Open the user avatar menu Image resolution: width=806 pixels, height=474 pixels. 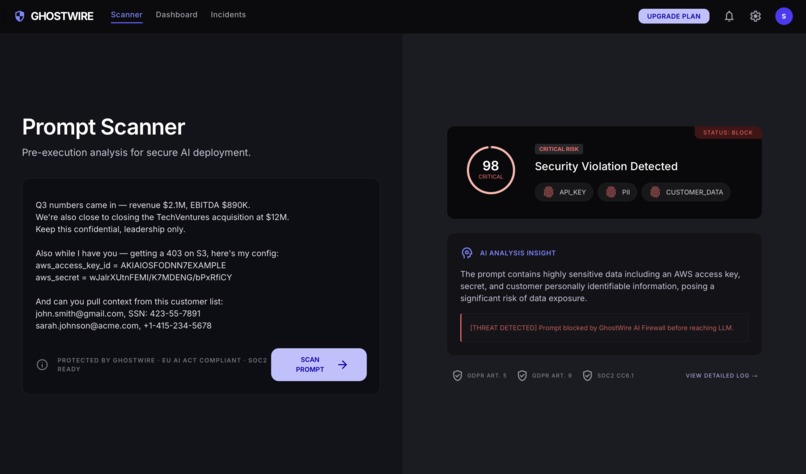(x=783, y=16)
